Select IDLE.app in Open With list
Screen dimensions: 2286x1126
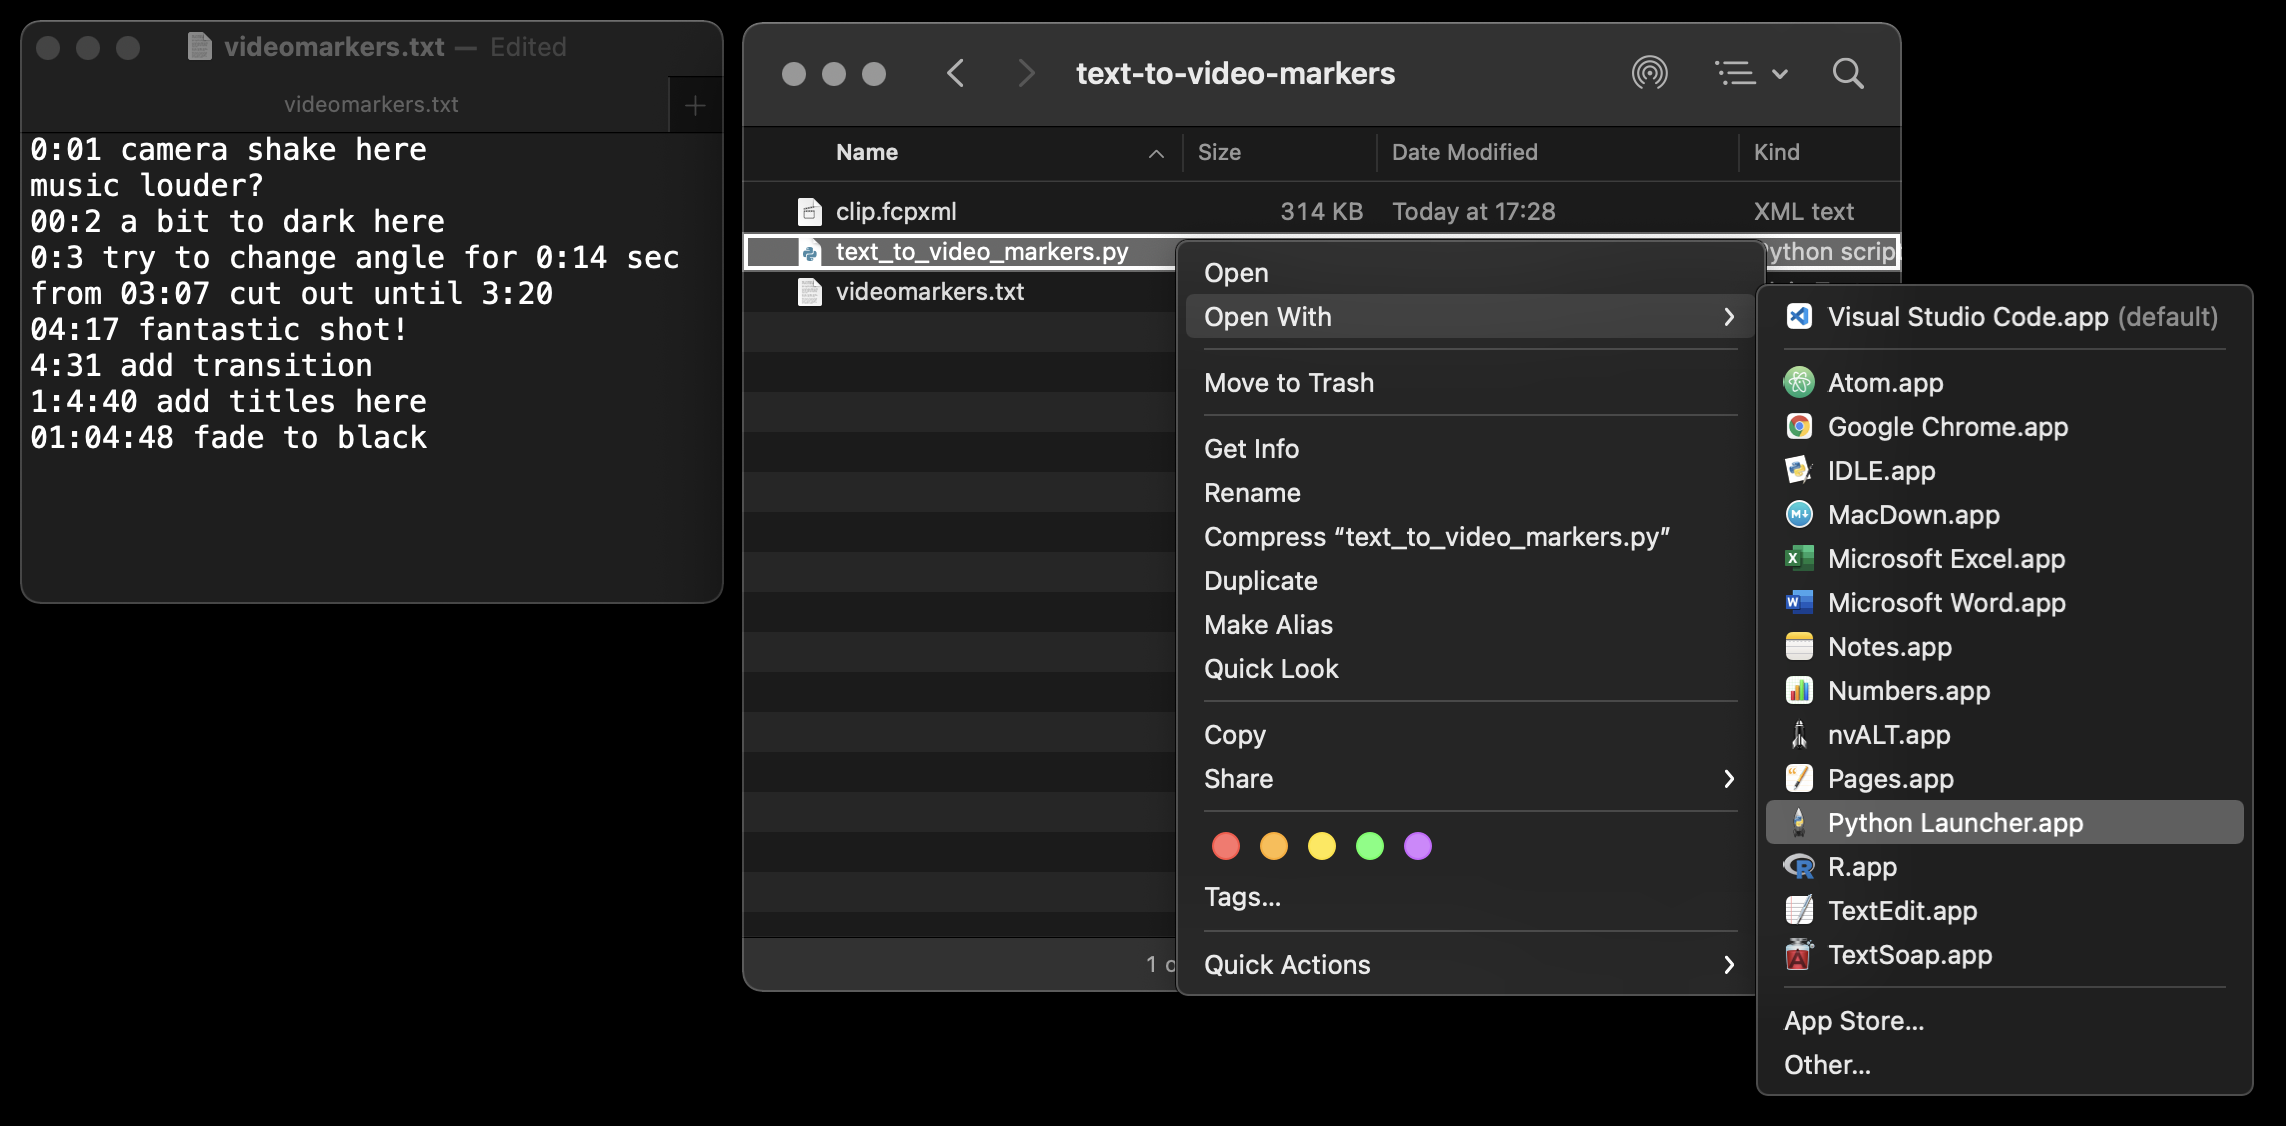click(x=1880, y=471)
